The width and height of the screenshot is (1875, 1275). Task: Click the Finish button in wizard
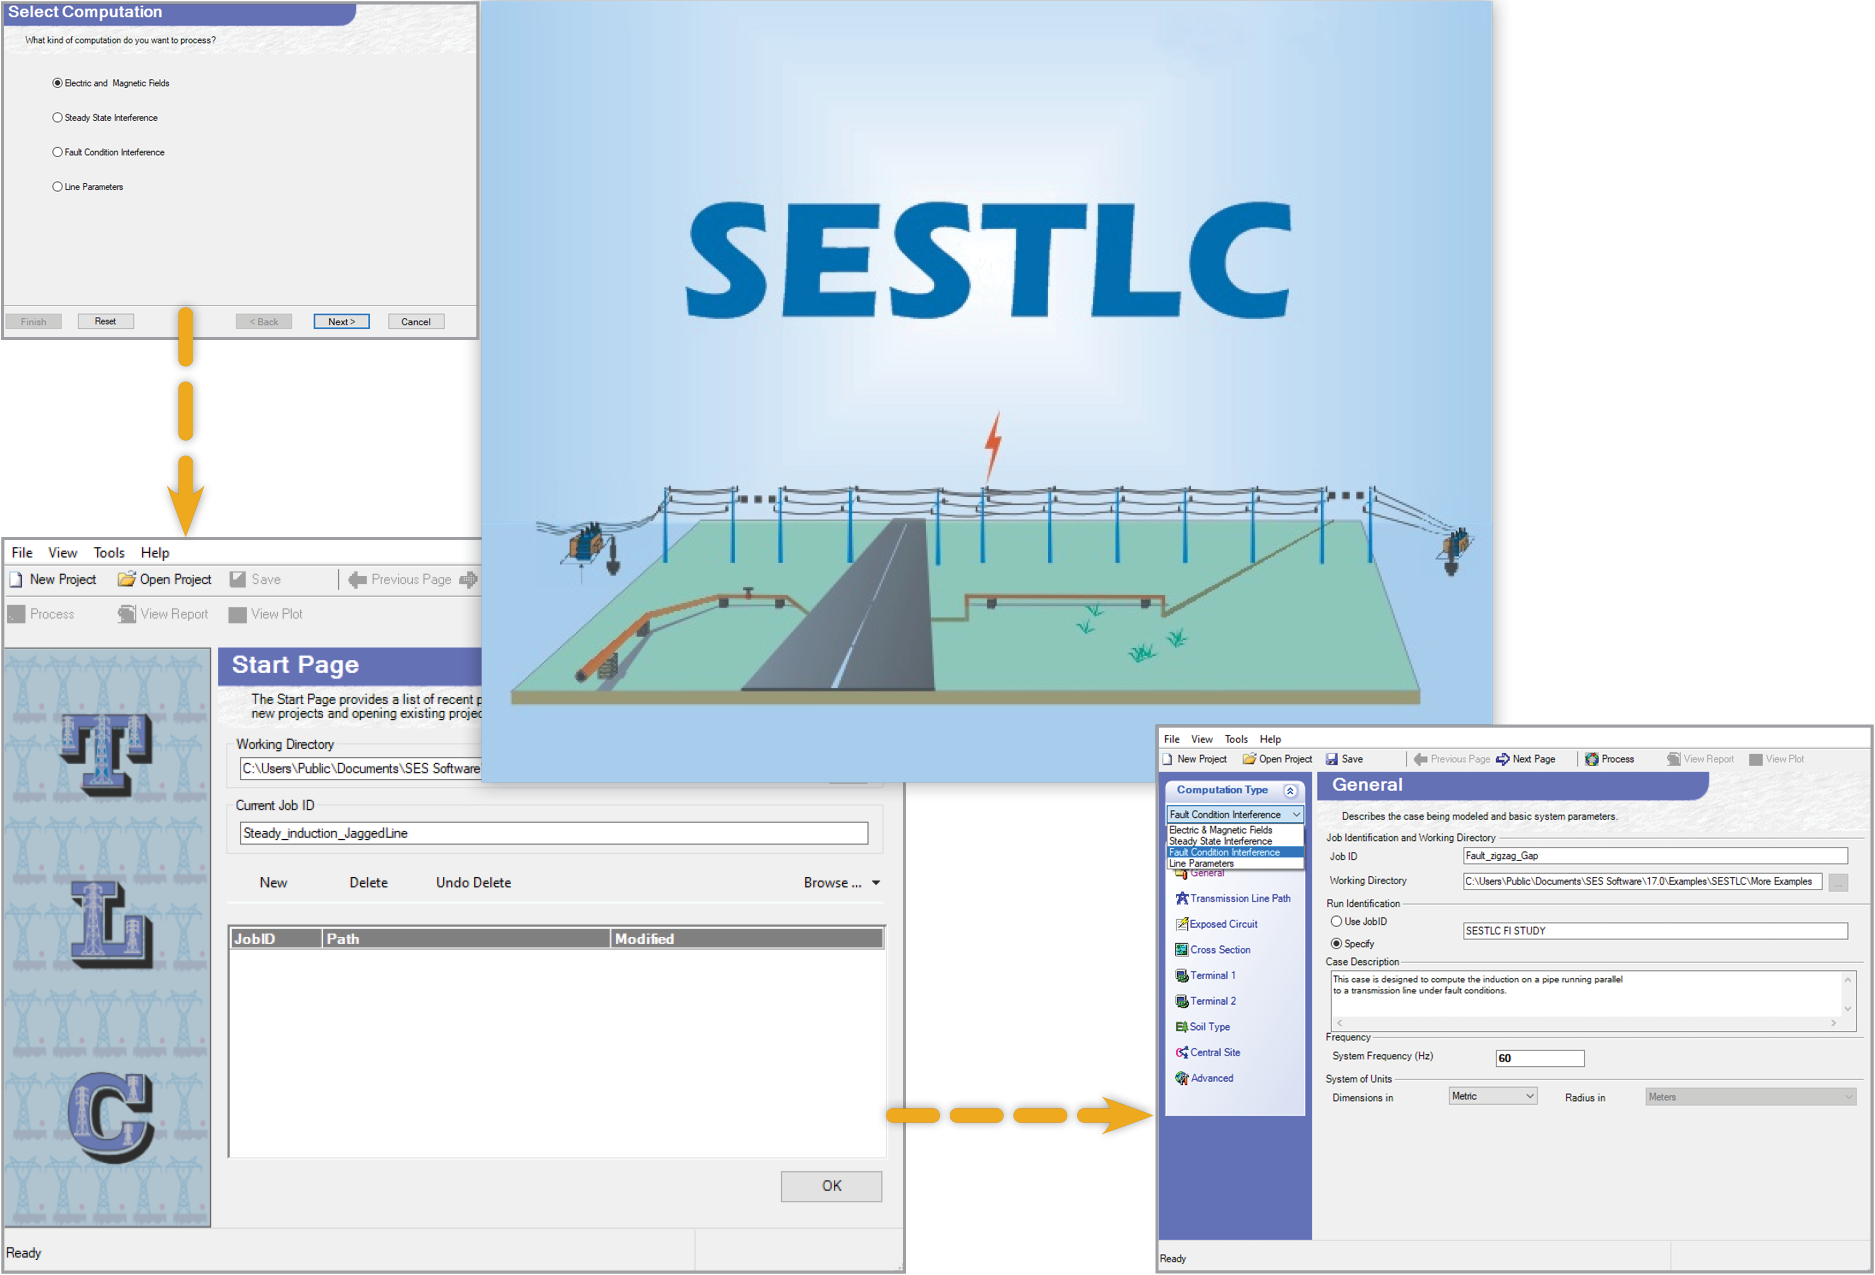tap(34, 322)
